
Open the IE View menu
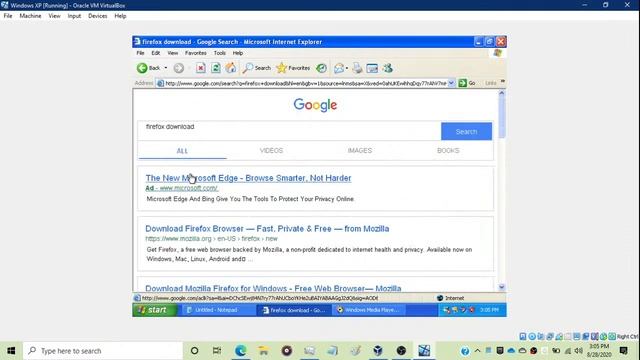point(173,53)
